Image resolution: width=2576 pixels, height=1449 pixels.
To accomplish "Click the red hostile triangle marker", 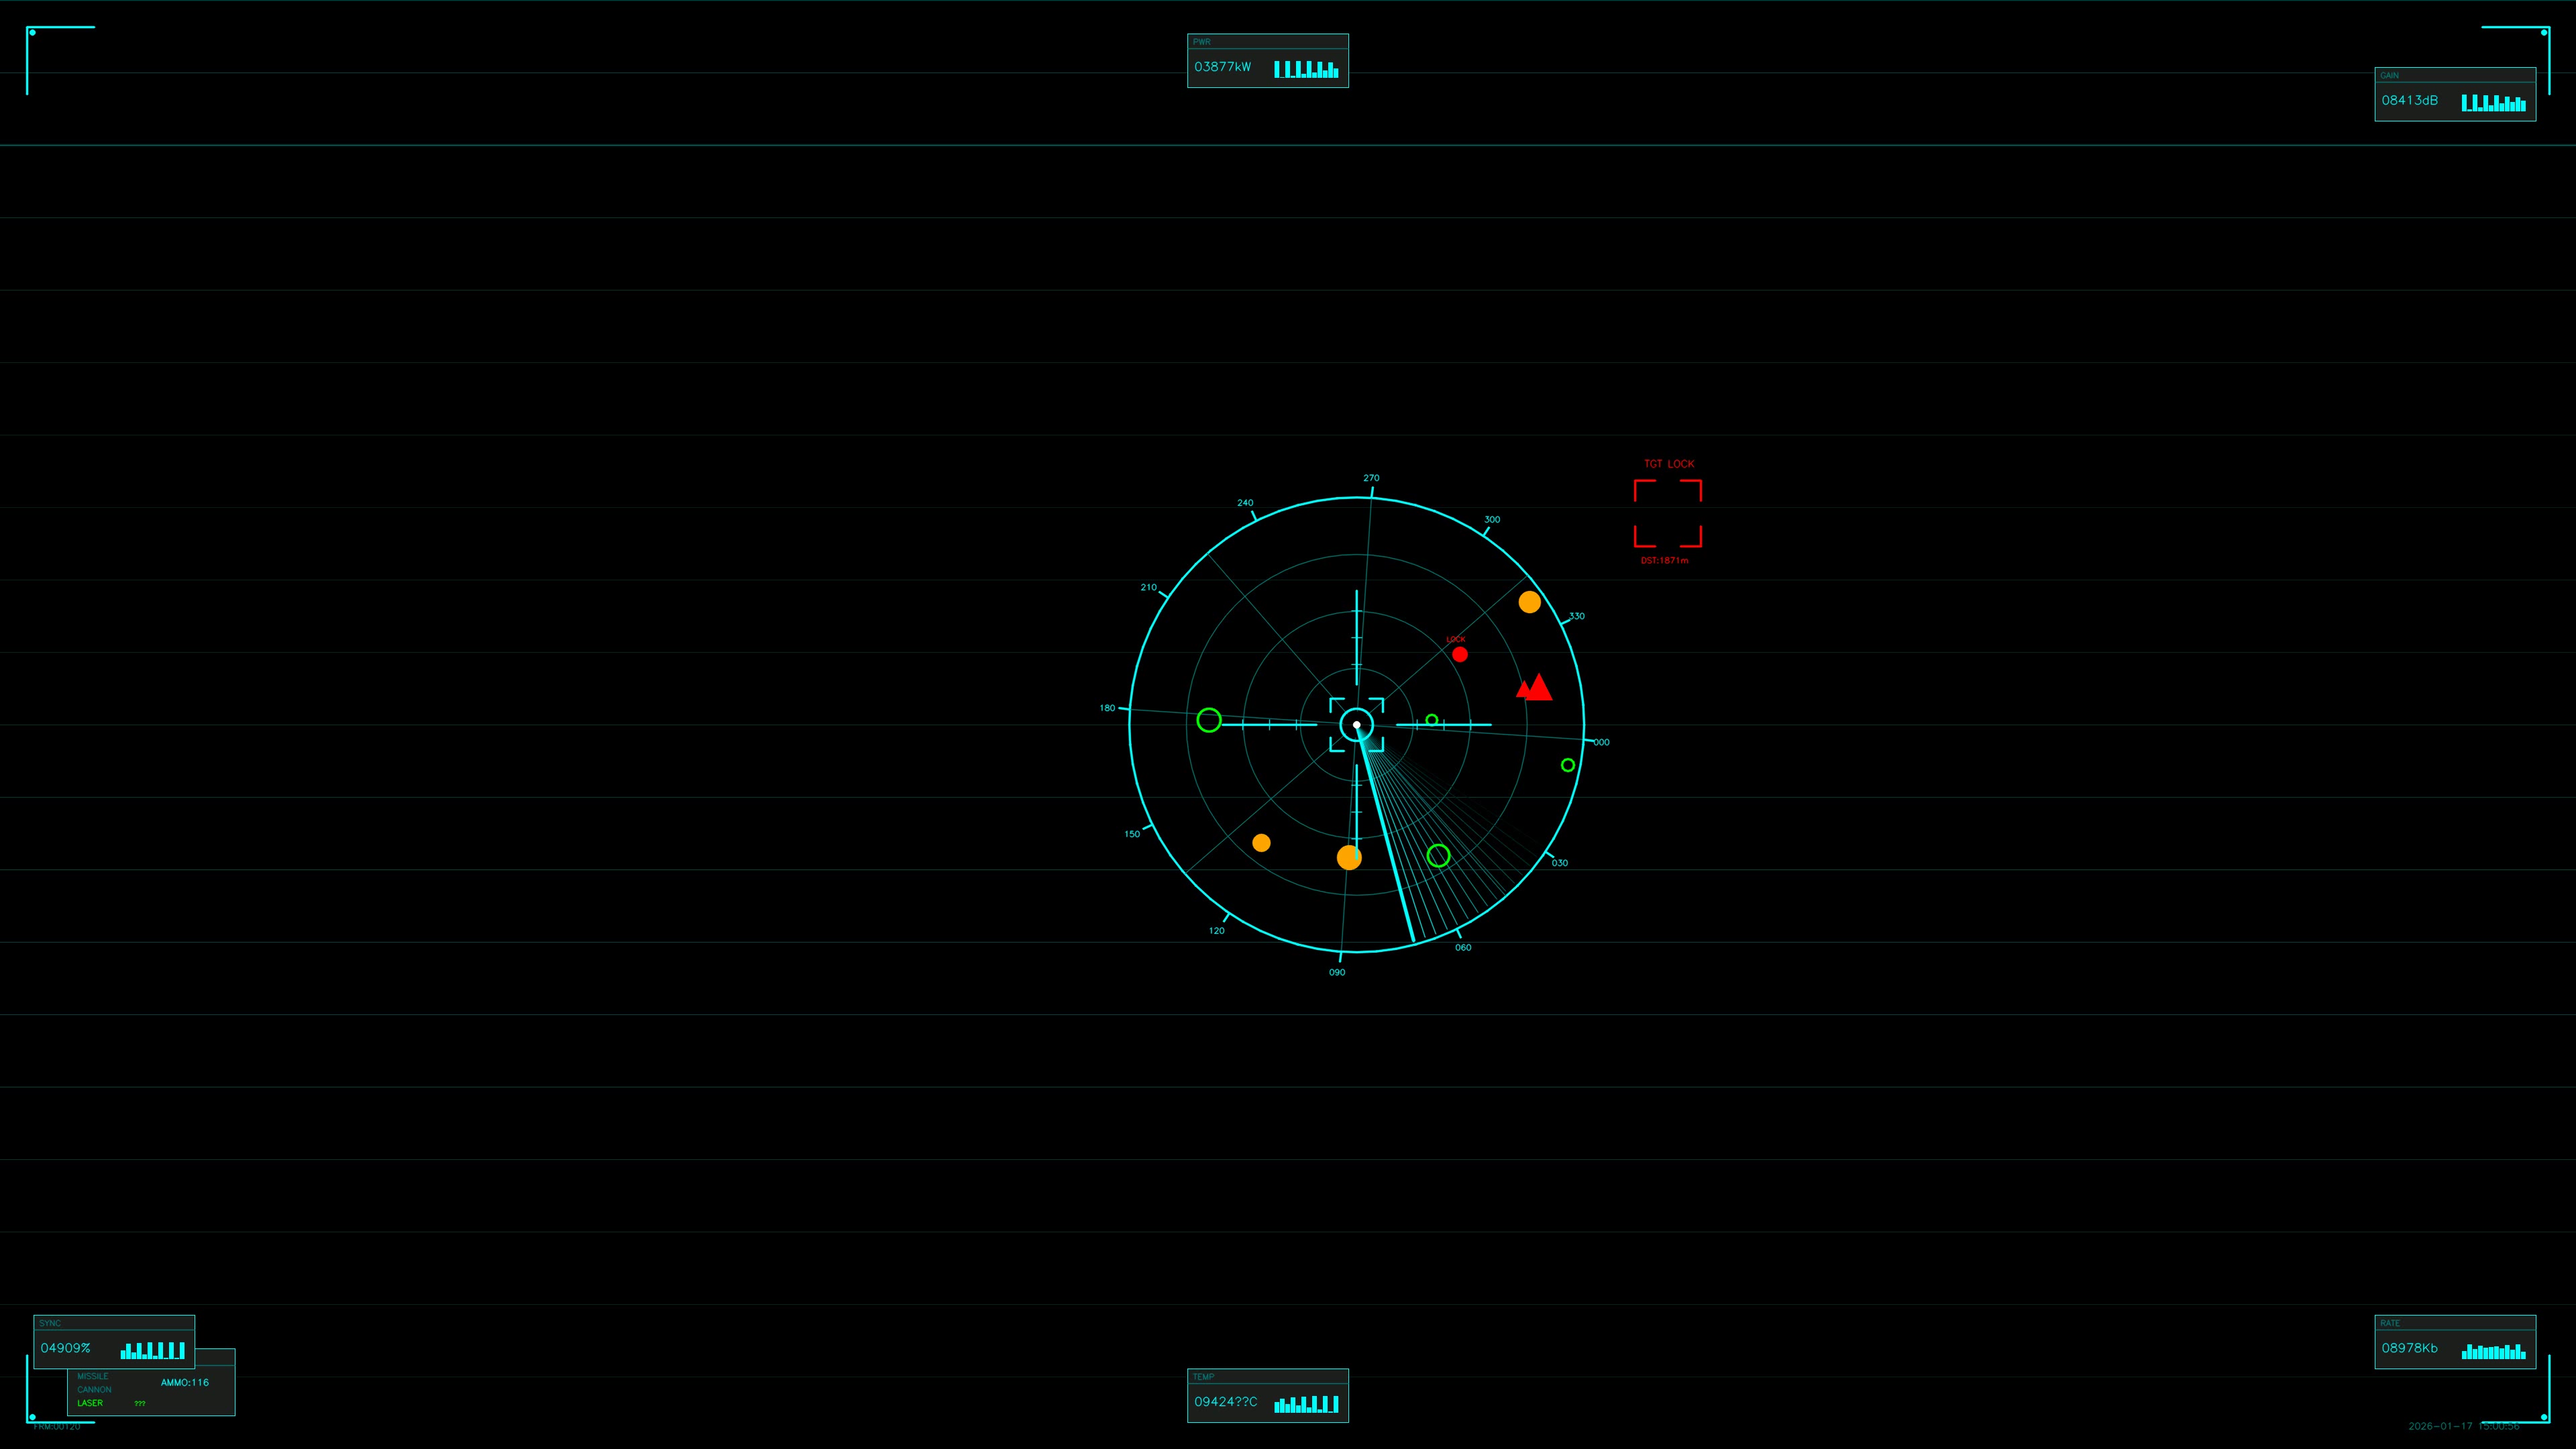I will (1535, 688).
